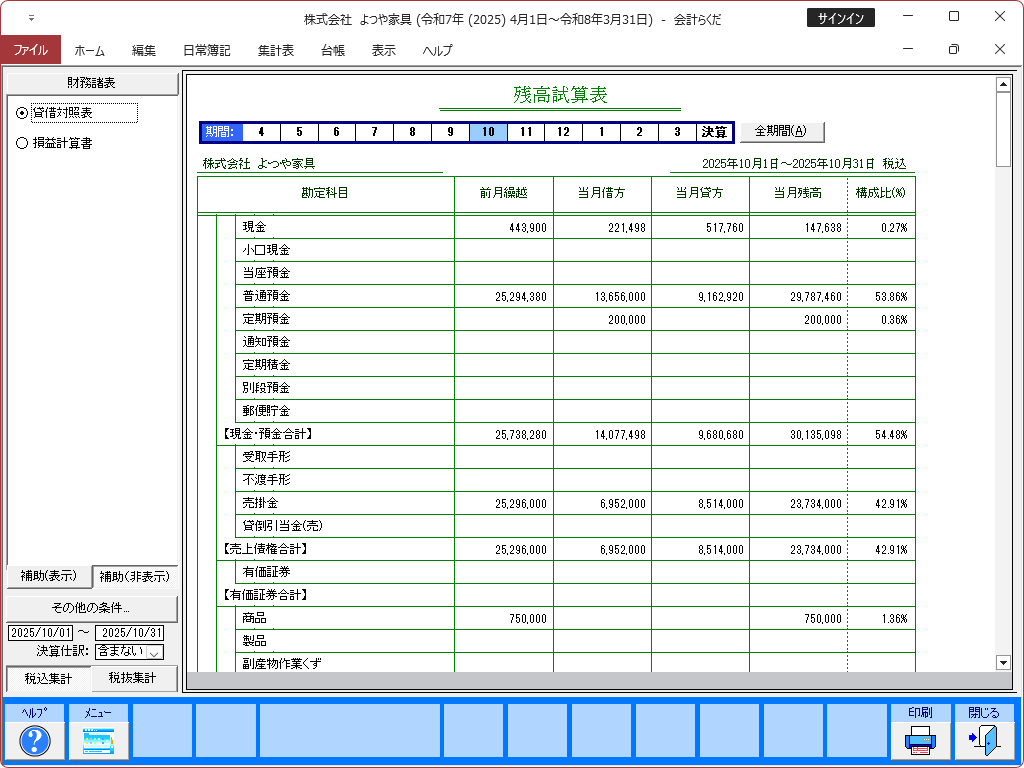The image size is (1024, 768).
Task: Open the 集計表 menu
Action: (275, 50)
